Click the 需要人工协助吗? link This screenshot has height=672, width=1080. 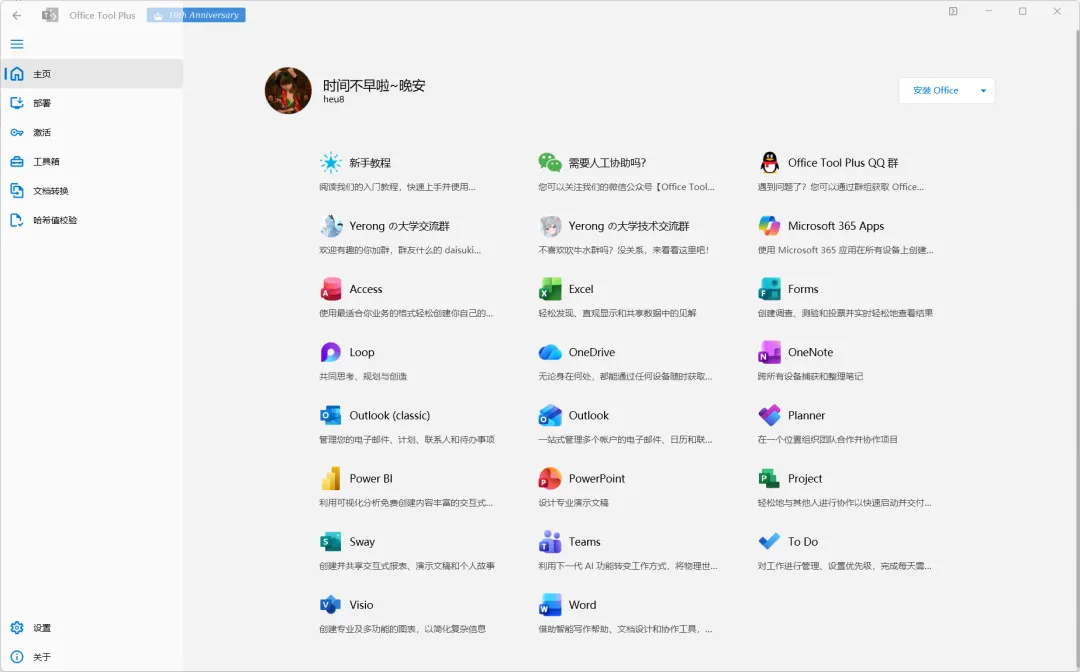coord(608,163)
